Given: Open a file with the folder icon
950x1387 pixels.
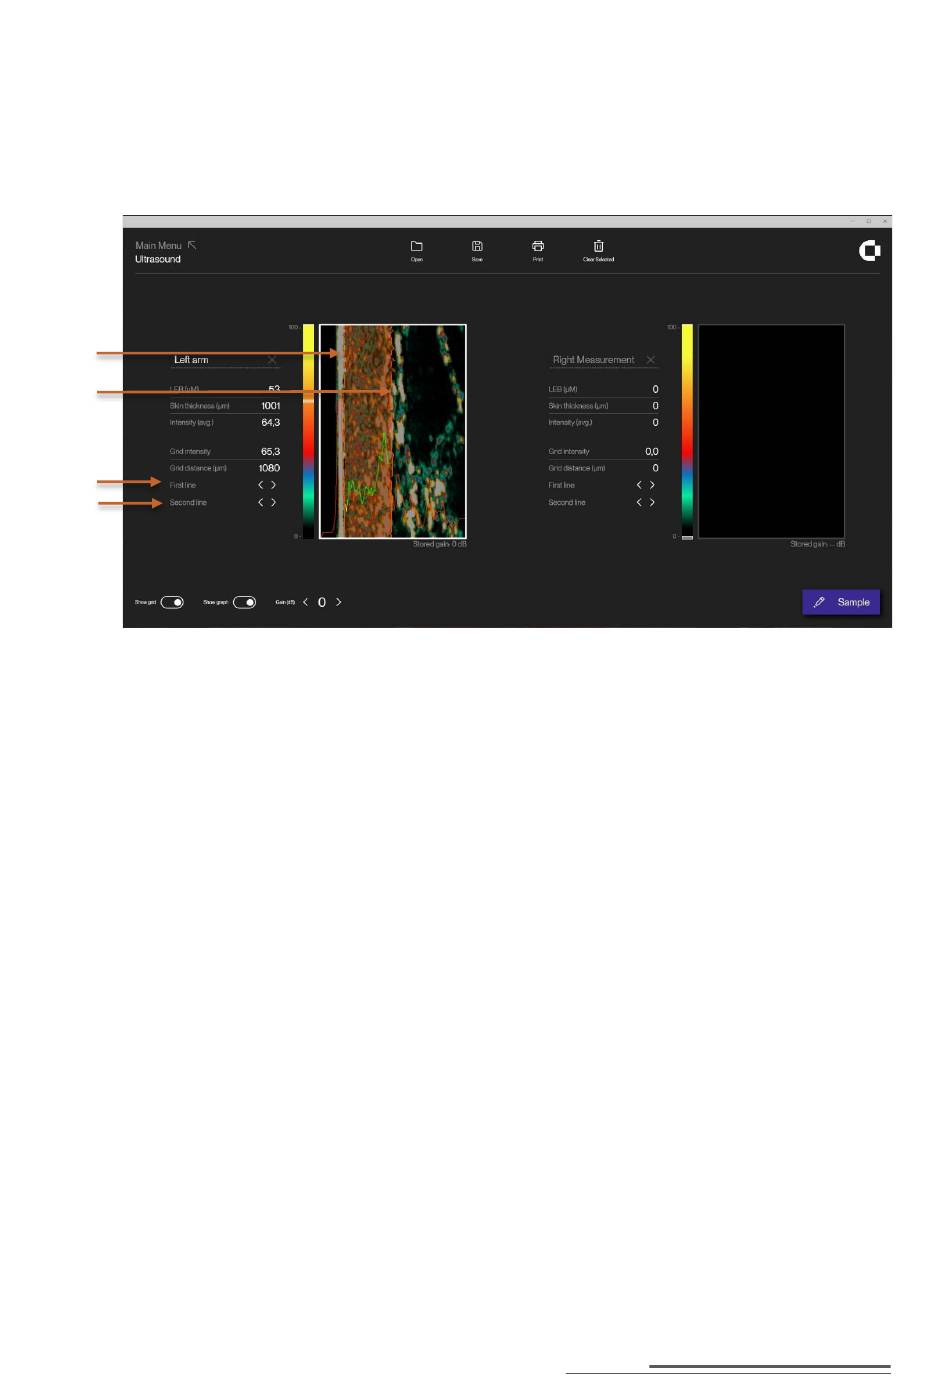Looking at the screenshot, I should click(417, 246).
